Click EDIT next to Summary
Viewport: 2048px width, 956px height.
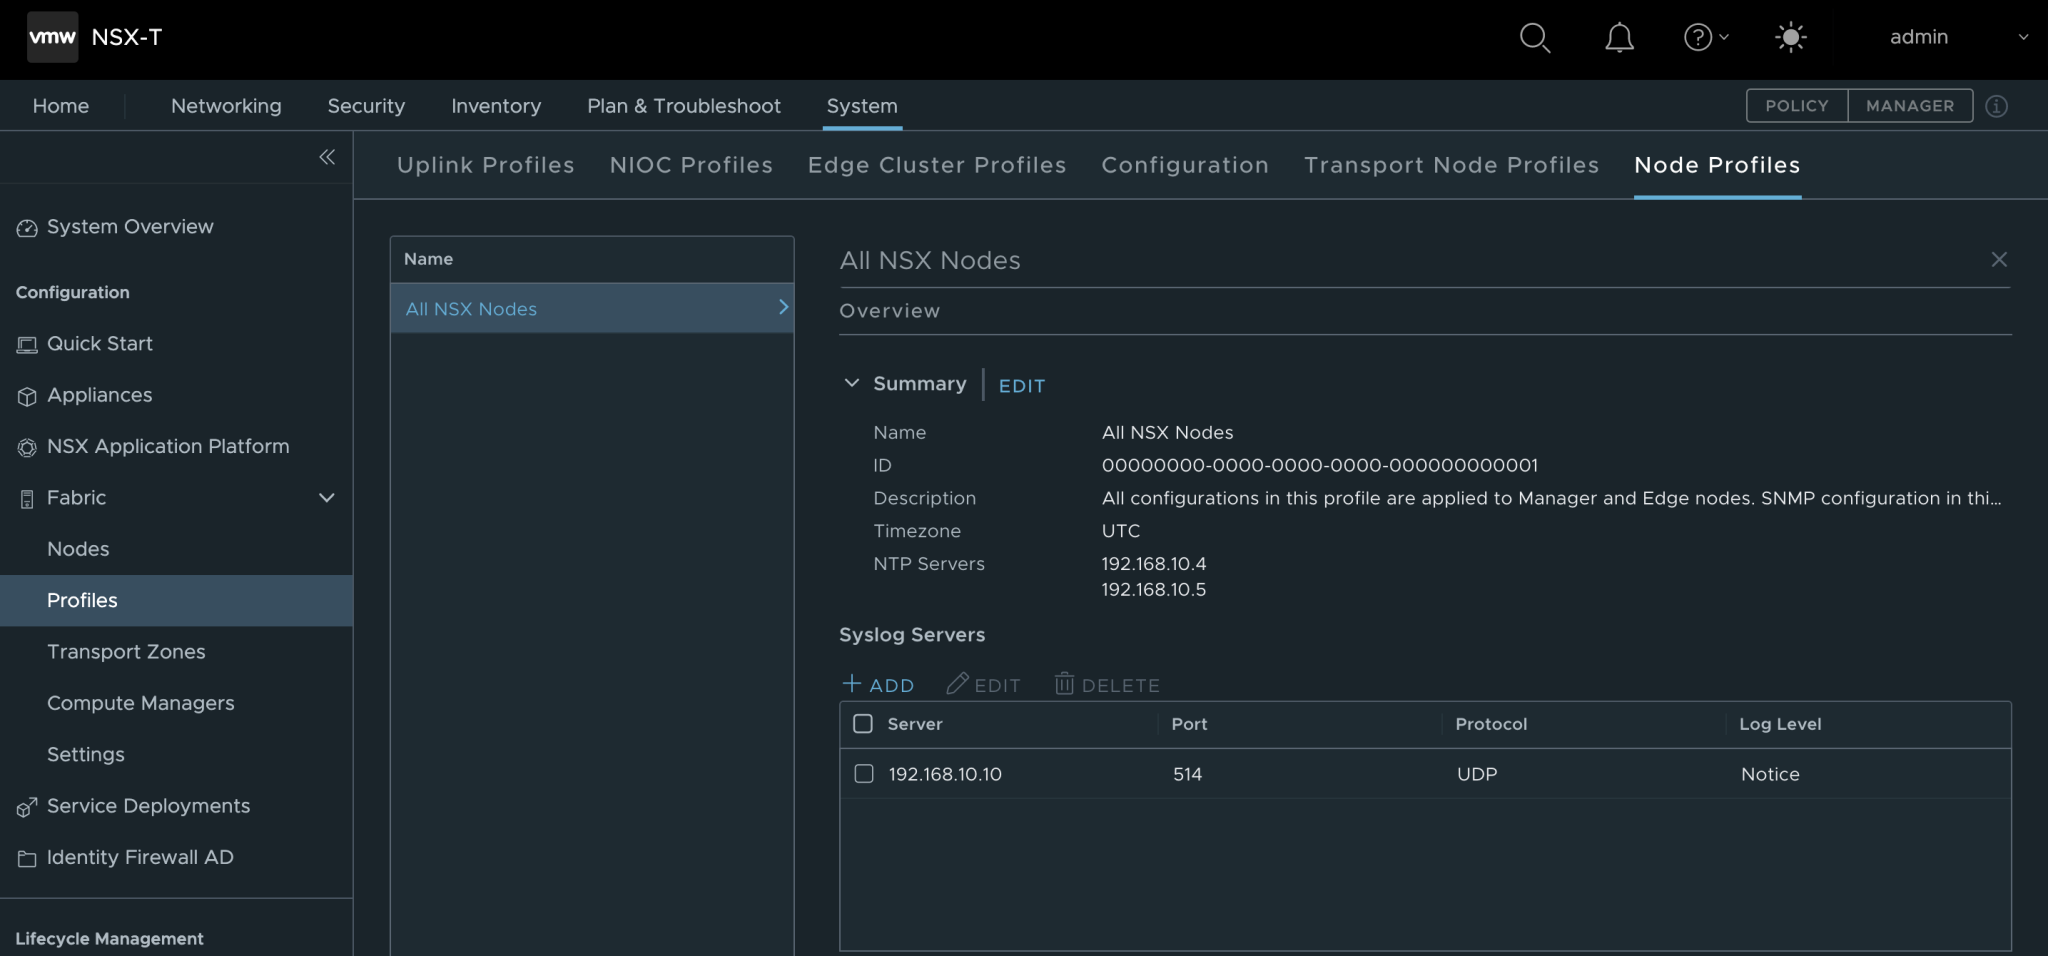click(1021, 385)
